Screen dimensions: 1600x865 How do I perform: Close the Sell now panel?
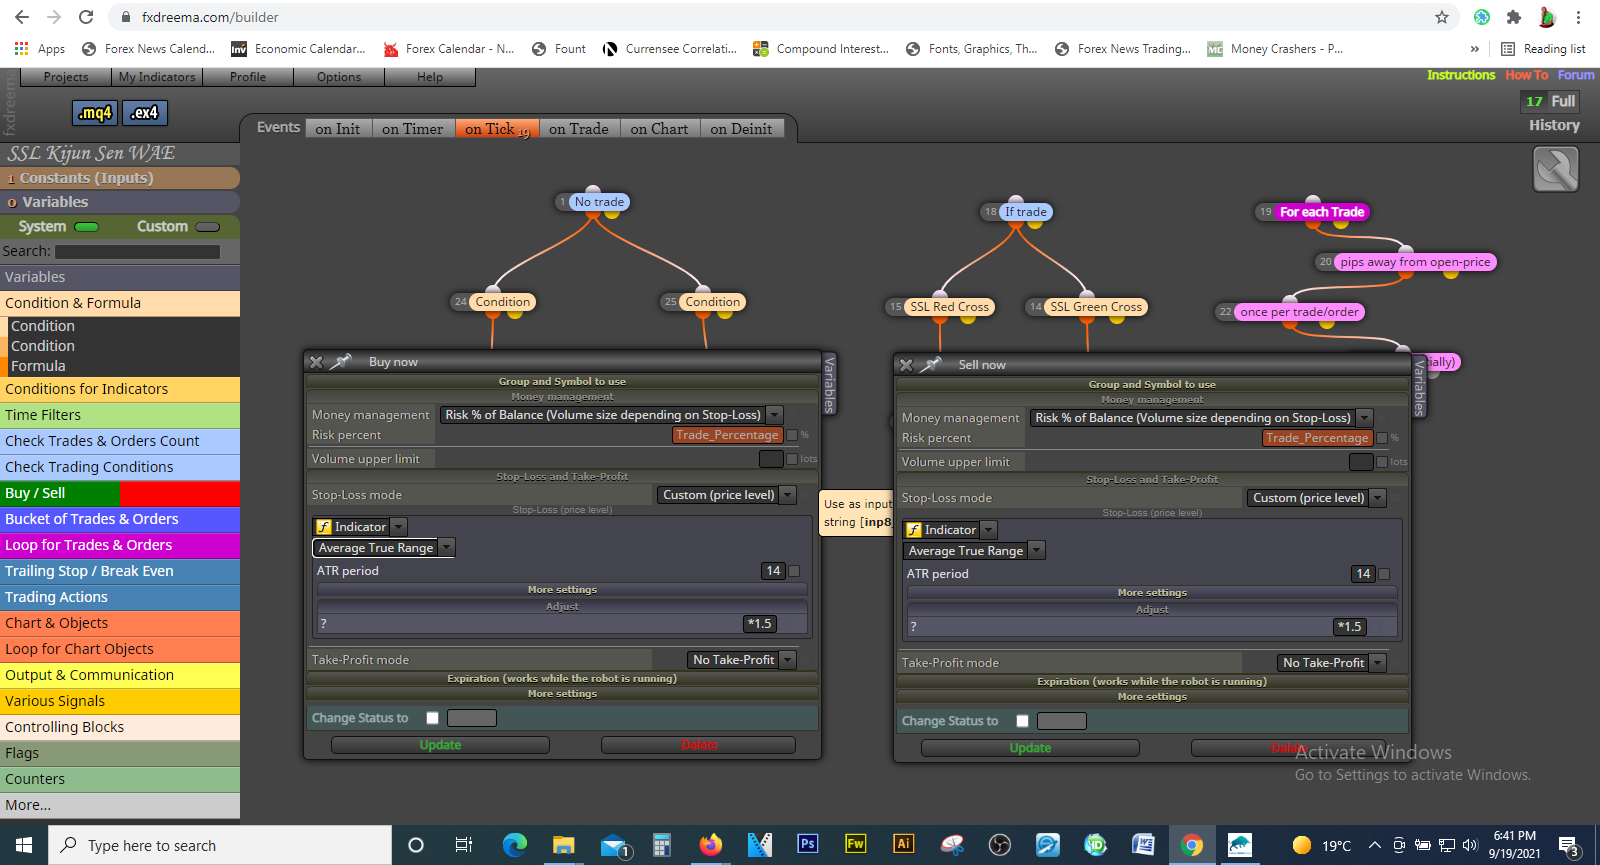pyautogui.click(x=906, y=365)
